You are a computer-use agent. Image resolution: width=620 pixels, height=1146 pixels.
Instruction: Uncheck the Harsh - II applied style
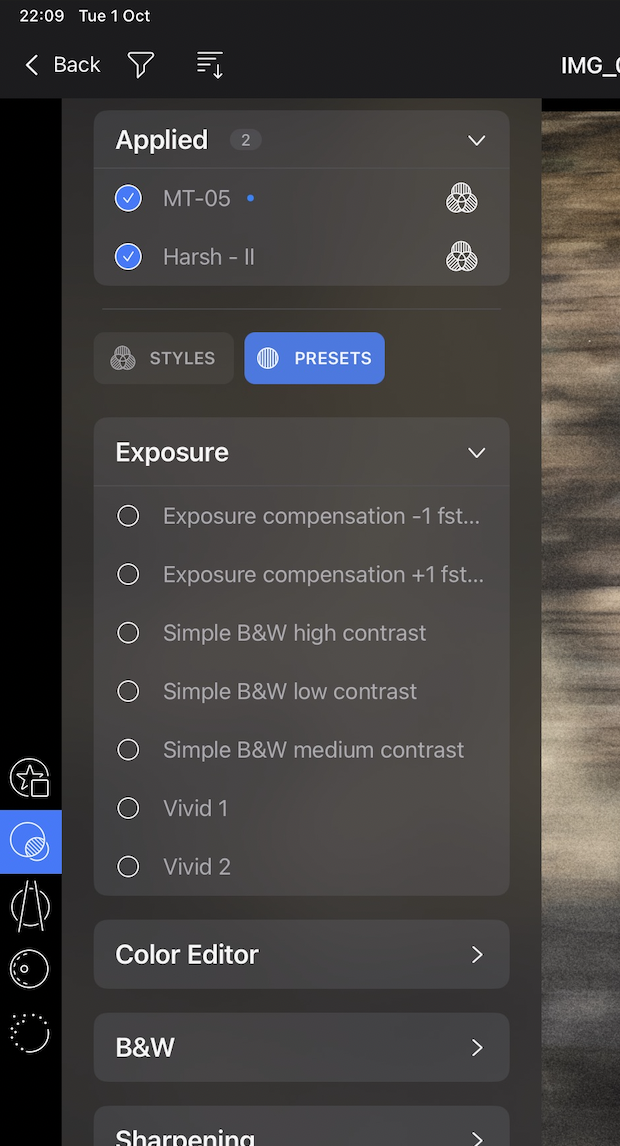128,257
